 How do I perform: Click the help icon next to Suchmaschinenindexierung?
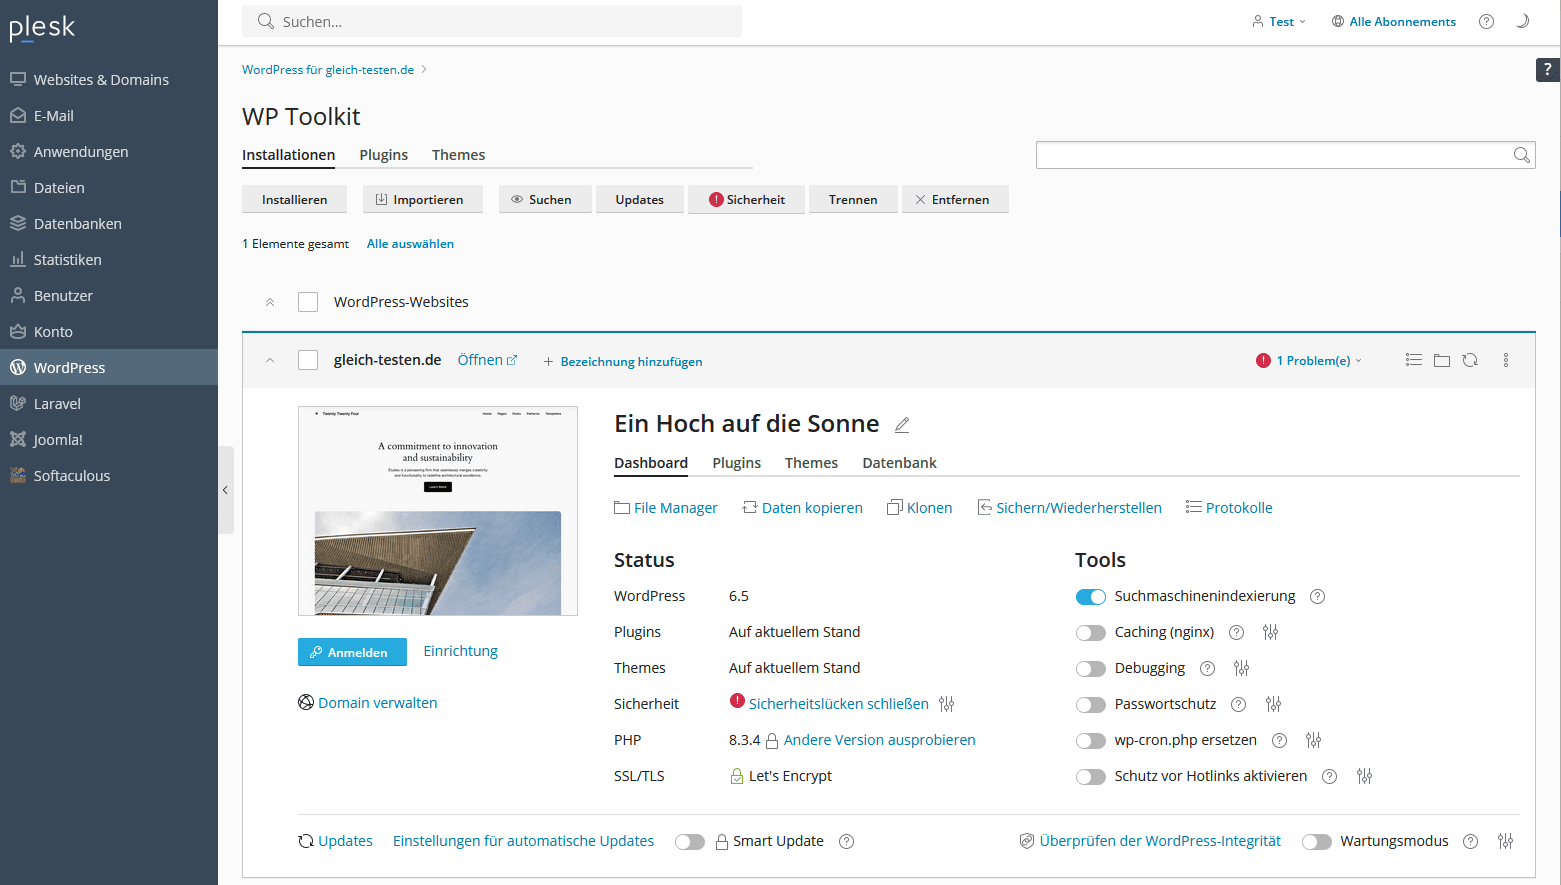click(1317, 596)
